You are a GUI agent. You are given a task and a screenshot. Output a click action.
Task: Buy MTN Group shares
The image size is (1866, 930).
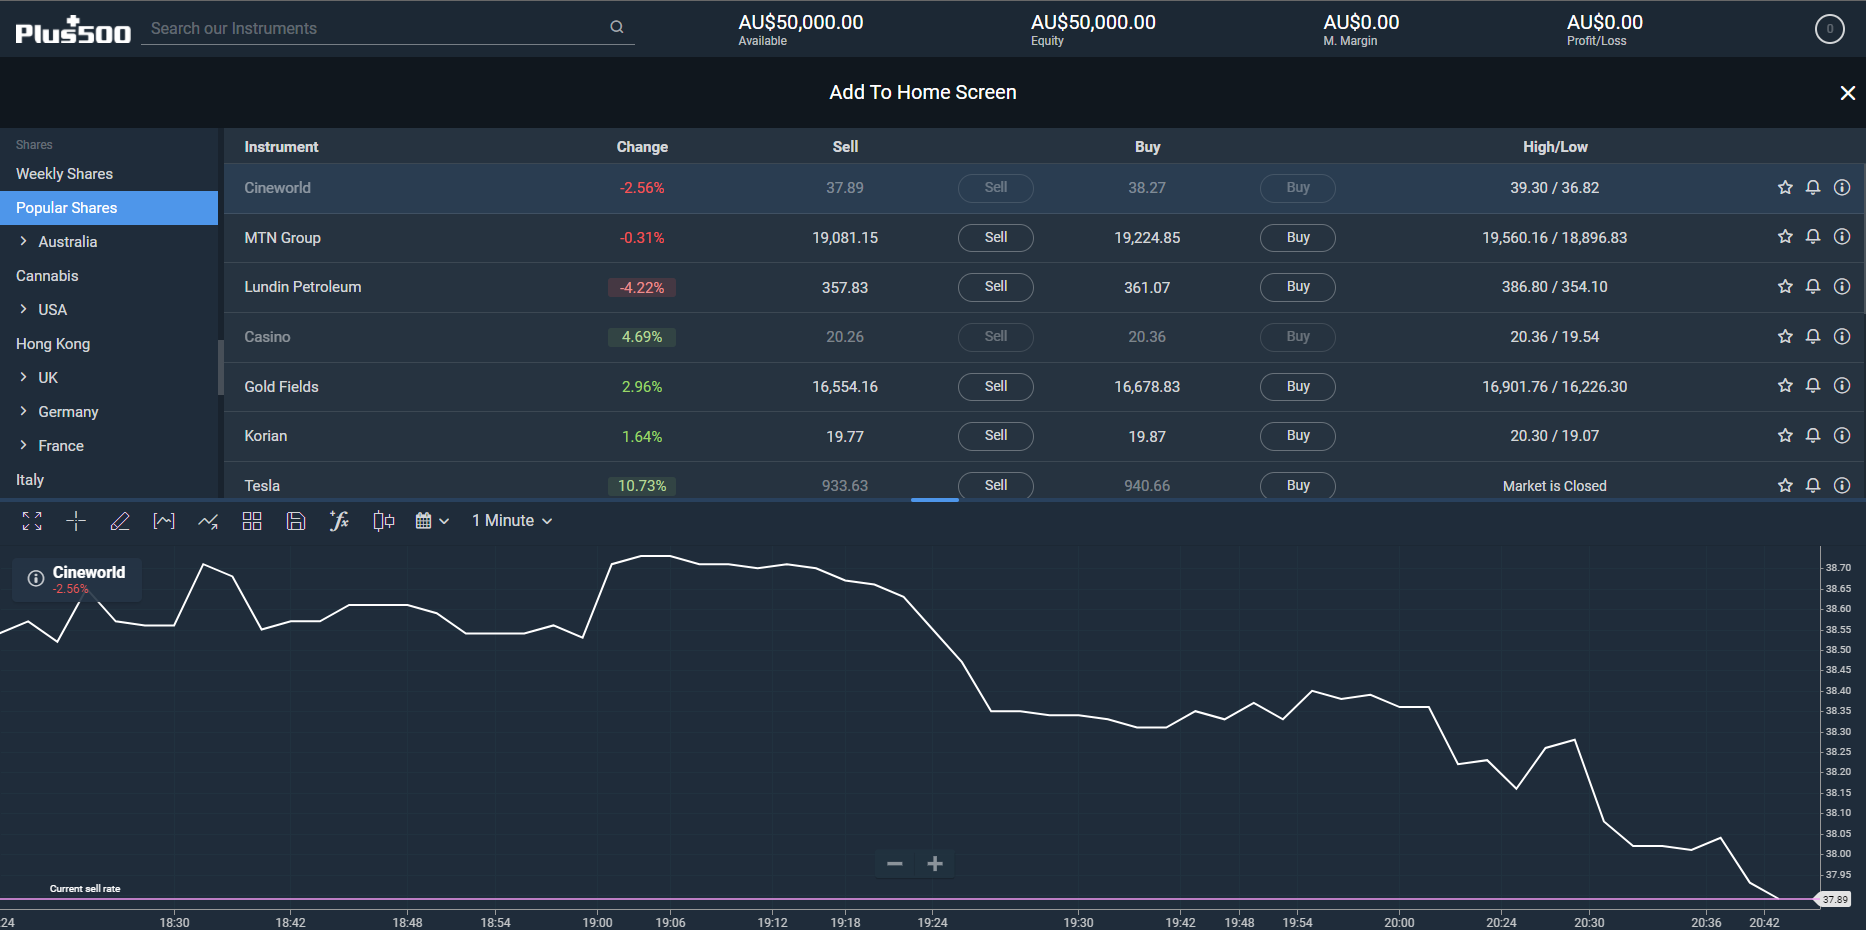click(x=1297, y=237)
